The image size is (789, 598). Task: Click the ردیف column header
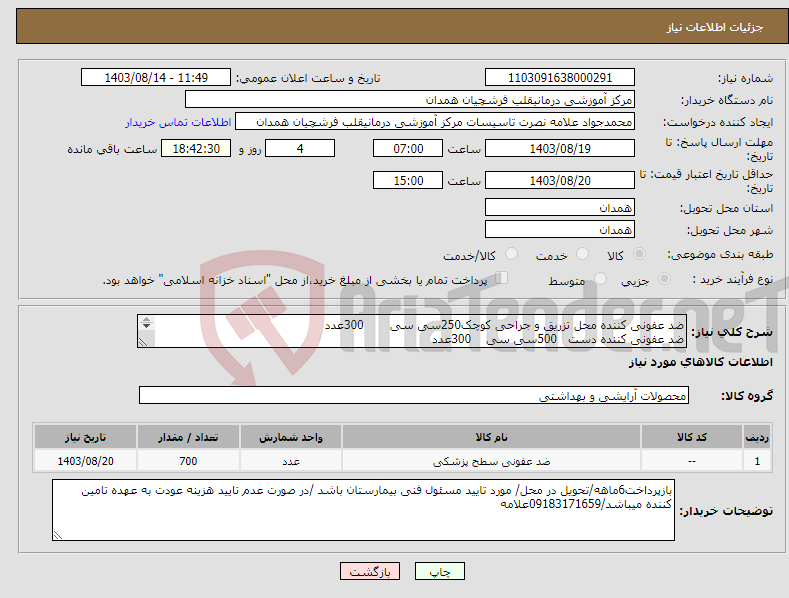(x=757, y=437)
